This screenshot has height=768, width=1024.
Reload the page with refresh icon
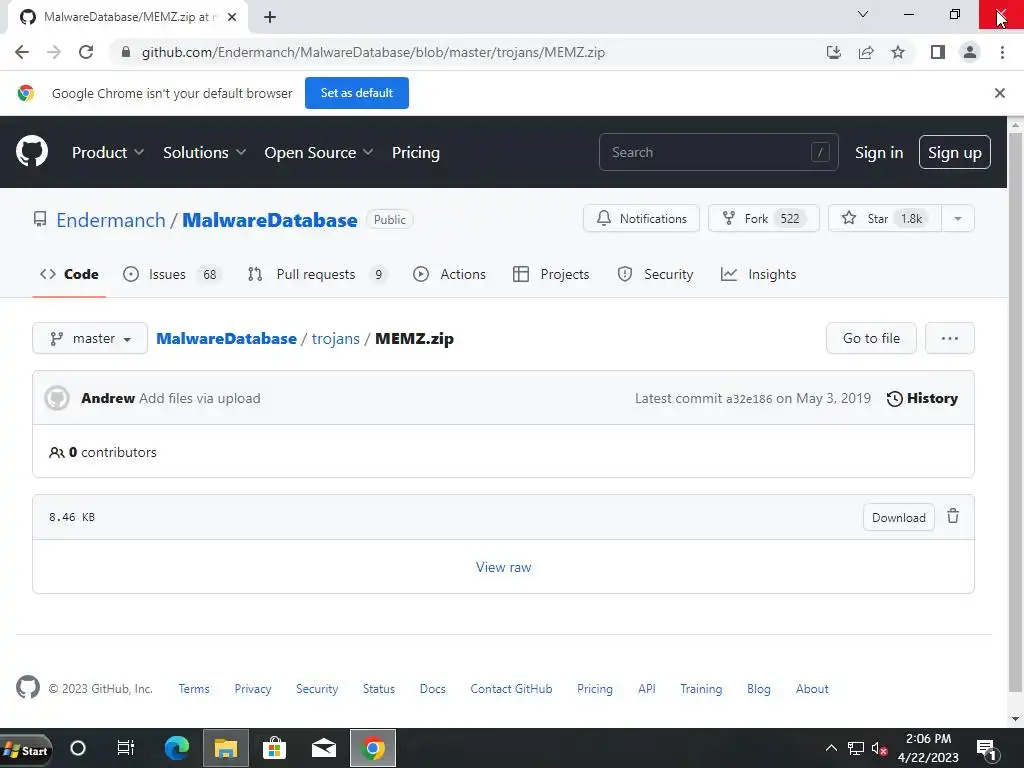(86, 52)
